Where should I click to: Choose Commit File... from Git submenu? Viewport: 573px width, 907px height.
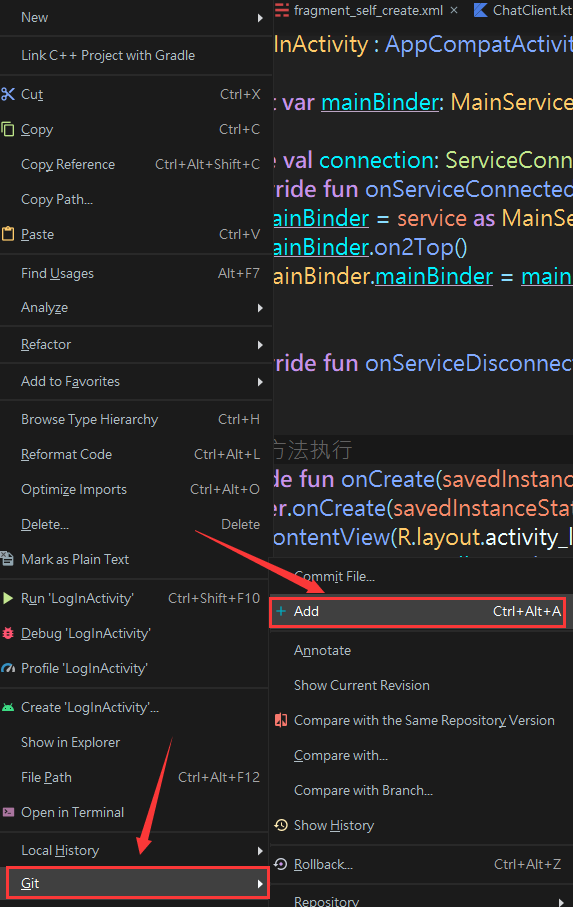pyautogui.click(x=334, y=577)
